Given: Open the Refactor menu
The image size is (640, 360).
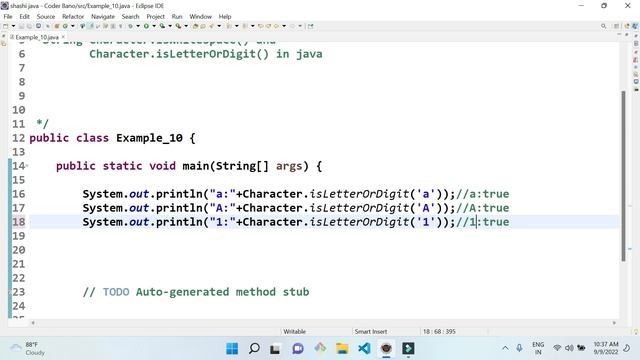Looking at the screenshot, I should 73,16.
